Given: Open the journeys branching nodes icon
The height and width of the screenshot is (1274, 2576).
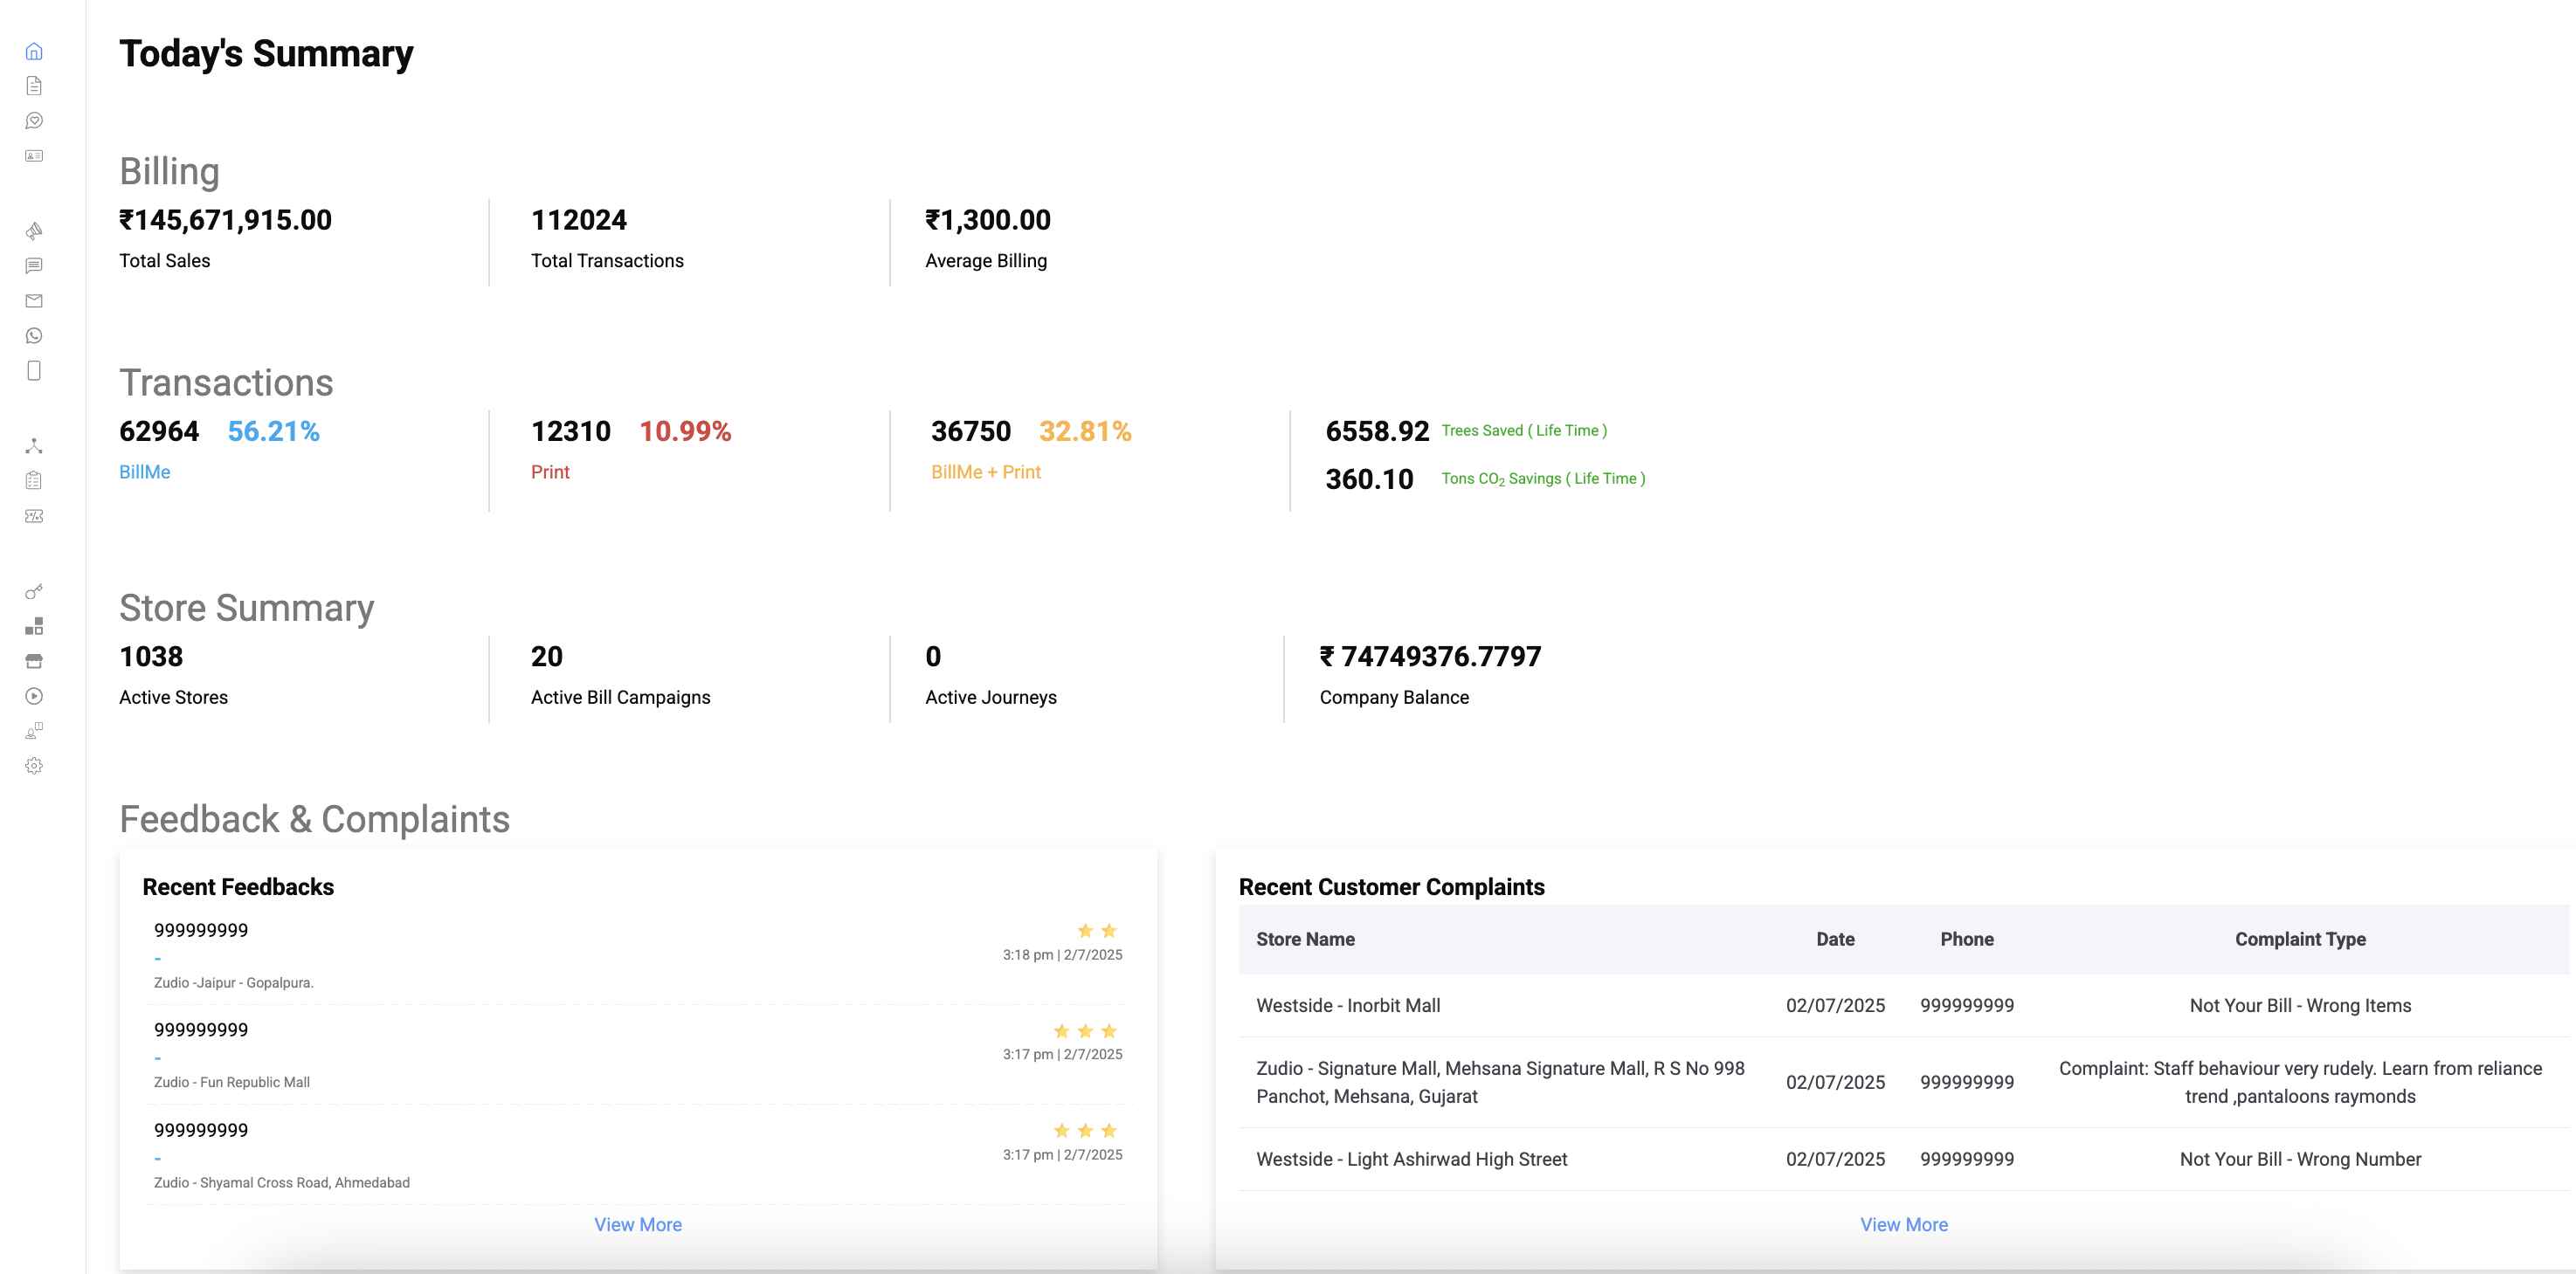Looking at the screenshot, I should click(34, 446).
